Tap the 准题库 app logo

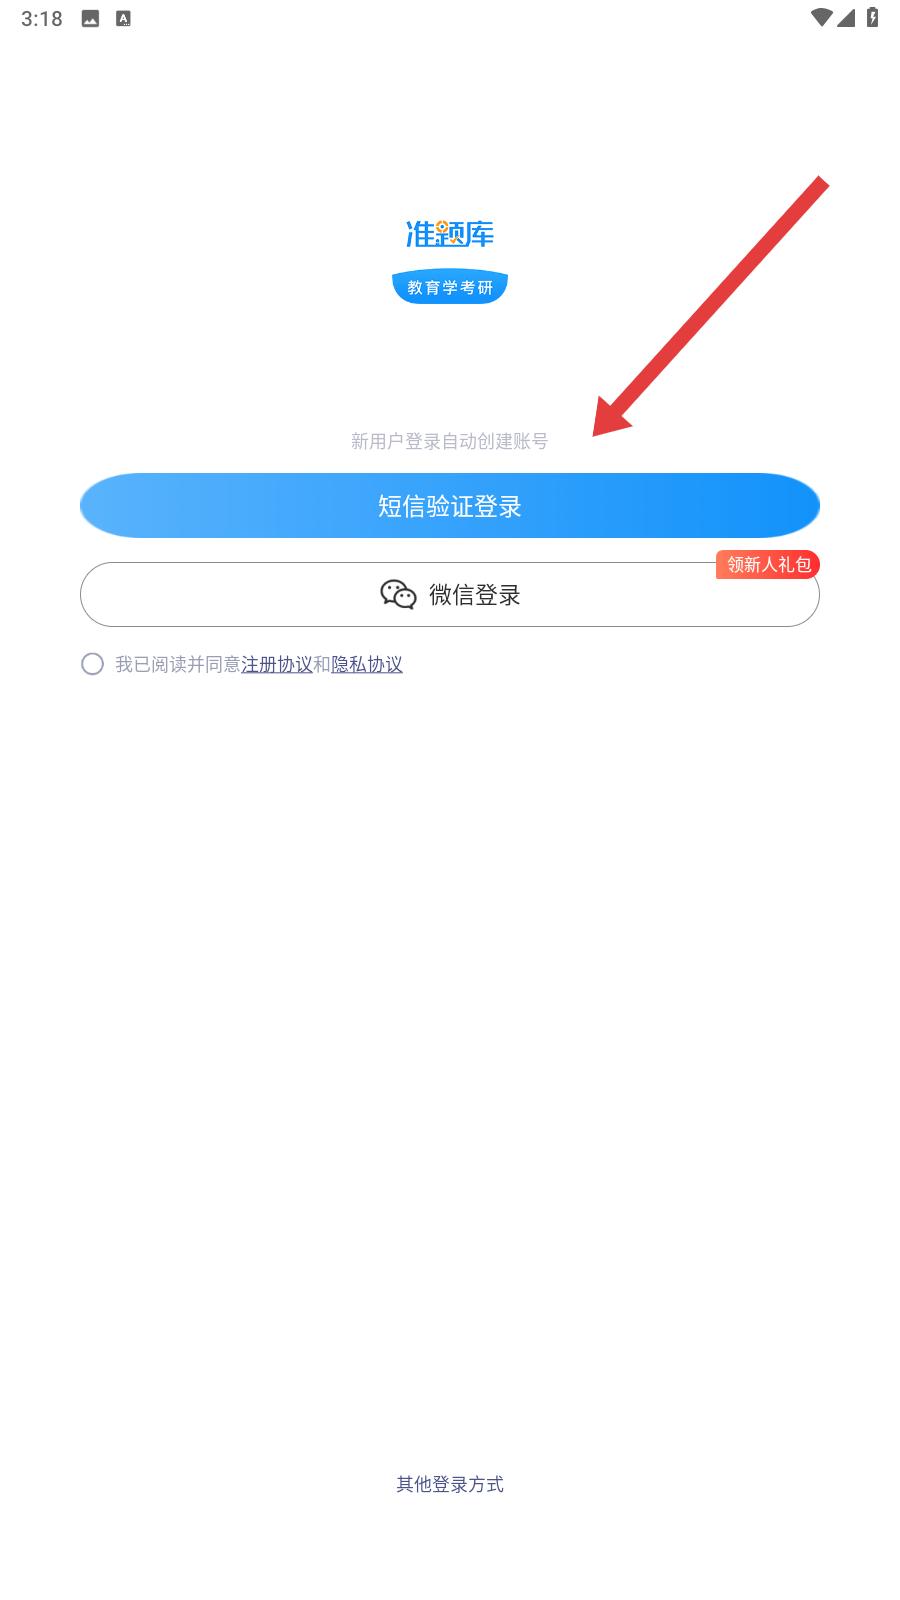click(450, 234)
